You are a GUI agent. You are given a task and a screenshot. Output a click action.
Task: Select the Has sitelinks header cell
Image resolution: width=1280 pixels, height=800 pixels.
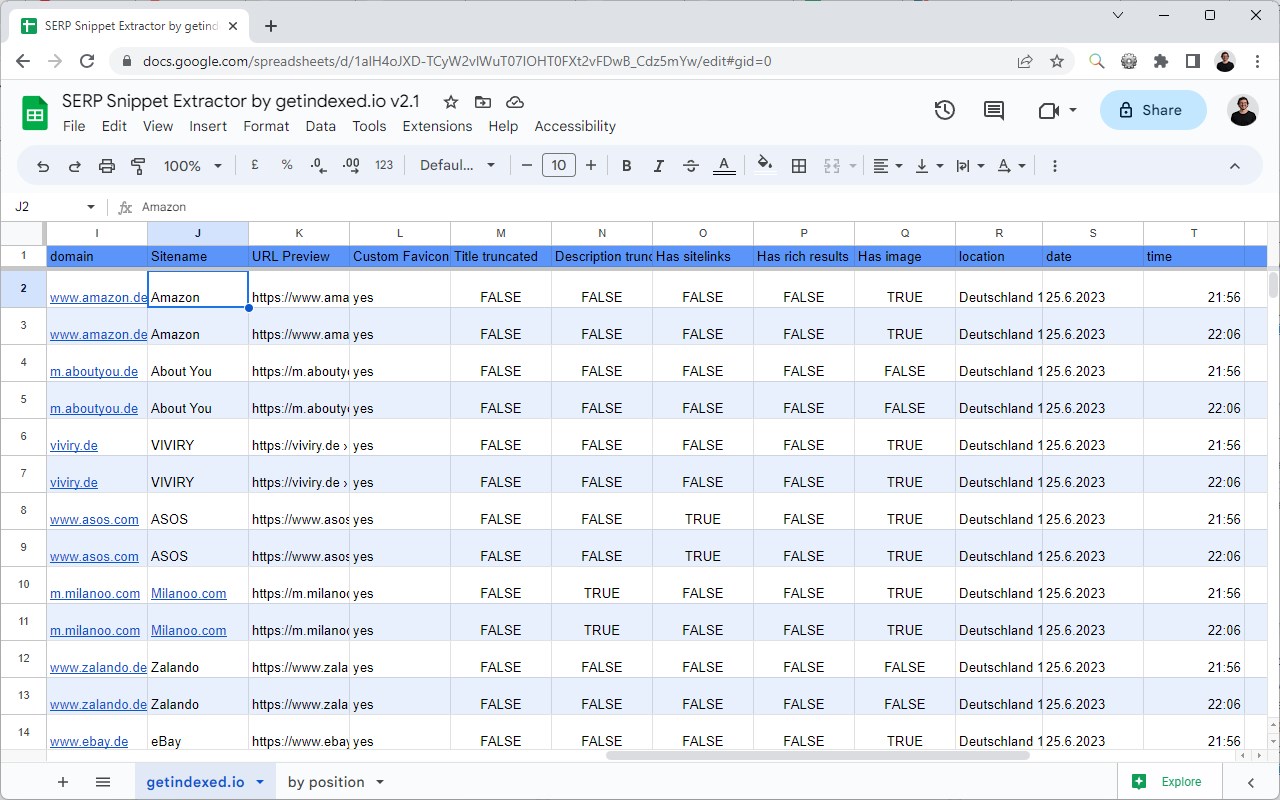[703, 256]
